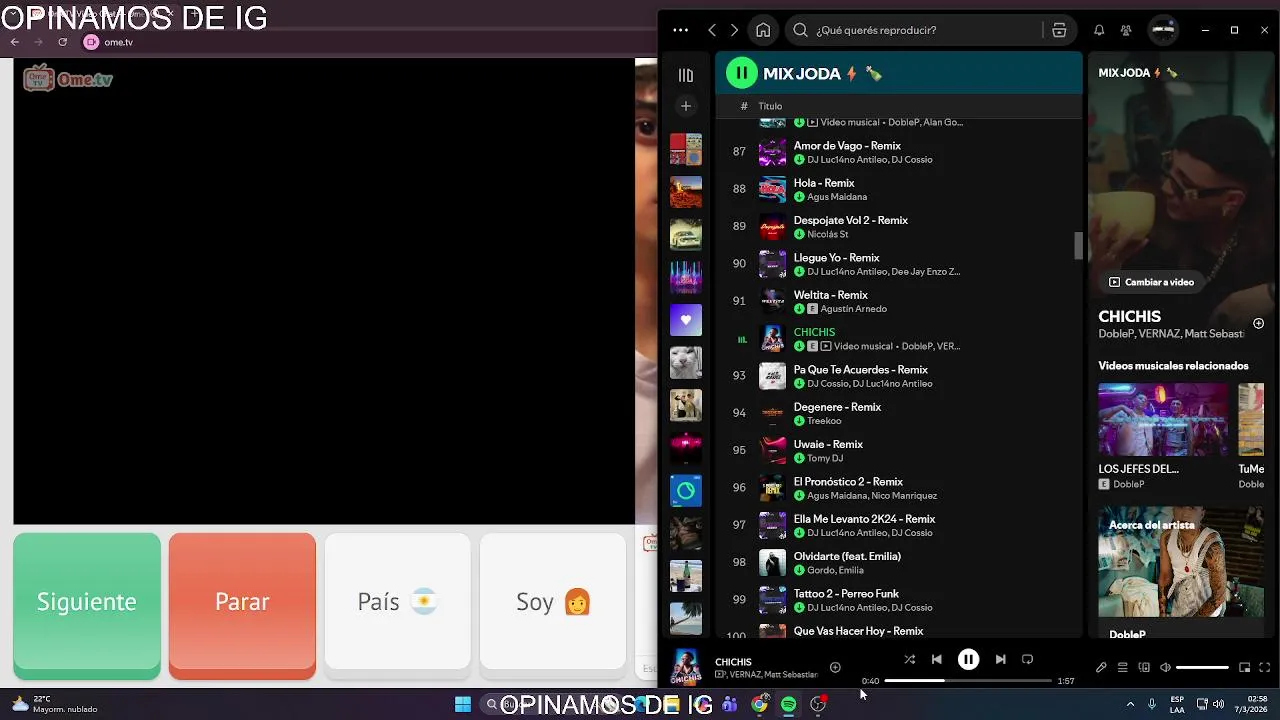Seek using the song progress bar
This screenshot has height=720, width=1280.
click(968, 681)
